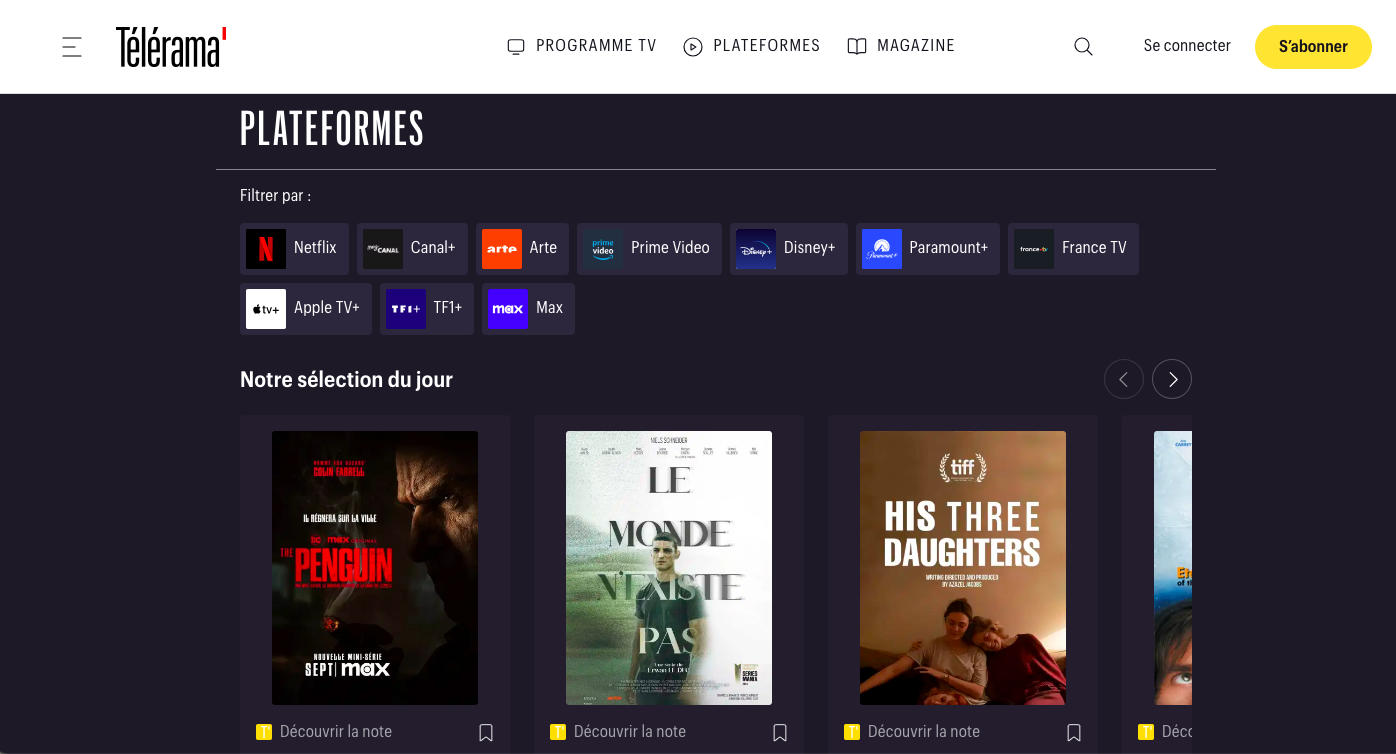Click the TV screen icon beside Programme TV
The width and height of the screenshot is (1396, 754).
516,47
